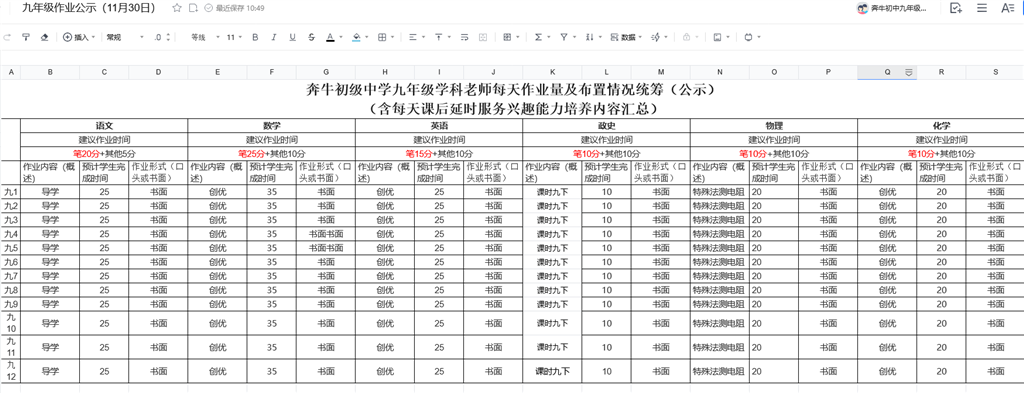Click the clear format eraser icon
The image size is (1024, 393).
[44, 37]
